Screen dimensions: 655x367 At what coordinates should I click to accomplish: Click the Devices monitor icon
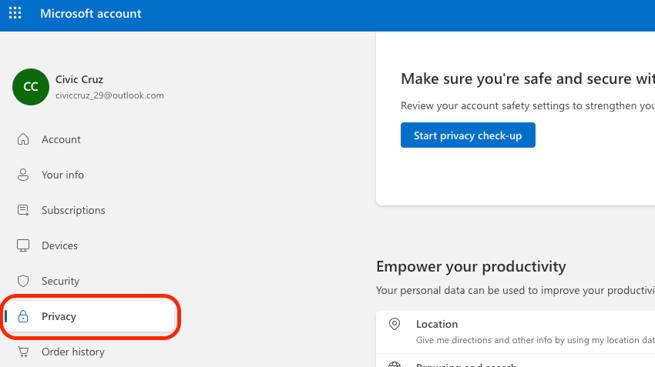(x=23, y=246)
